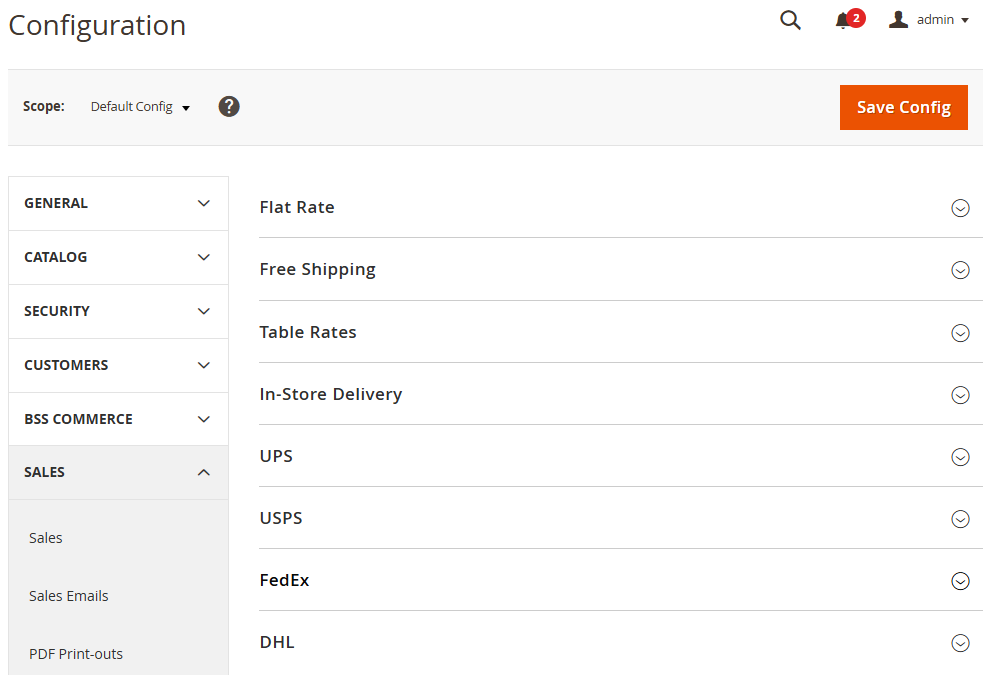991x675 pixels.
Task: Expand the CATALOG configuration section
Action: coord(118,257)
